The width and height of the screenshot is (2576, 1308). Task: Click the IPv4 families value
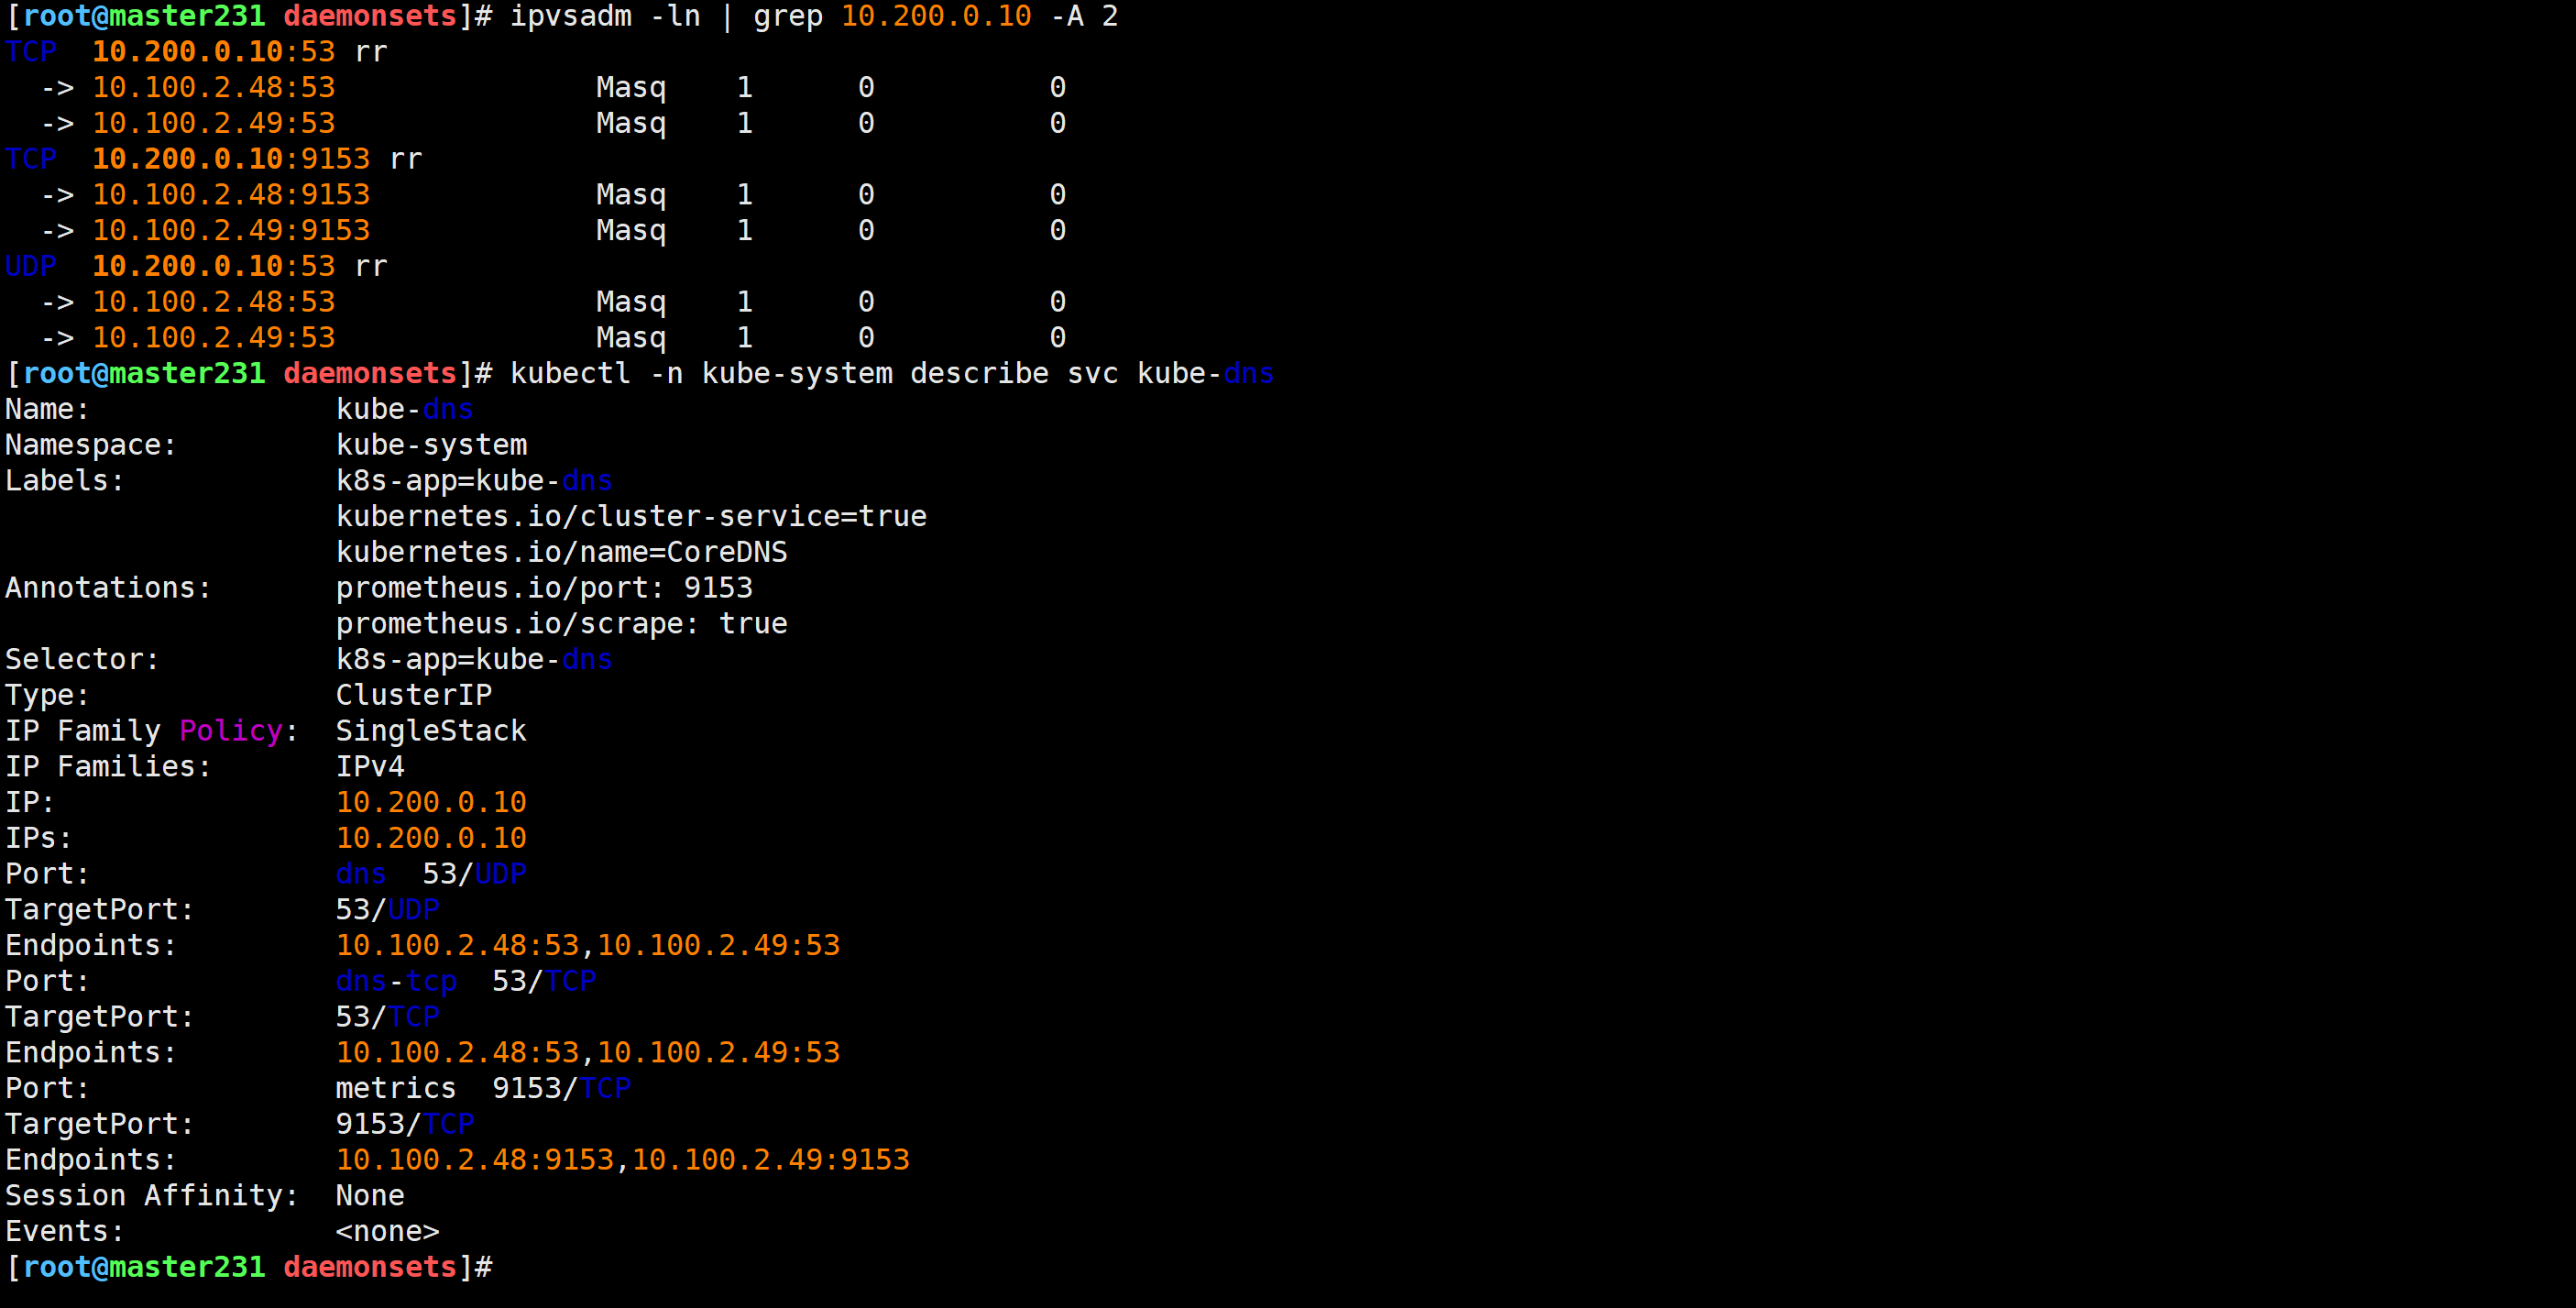[370, 767]
